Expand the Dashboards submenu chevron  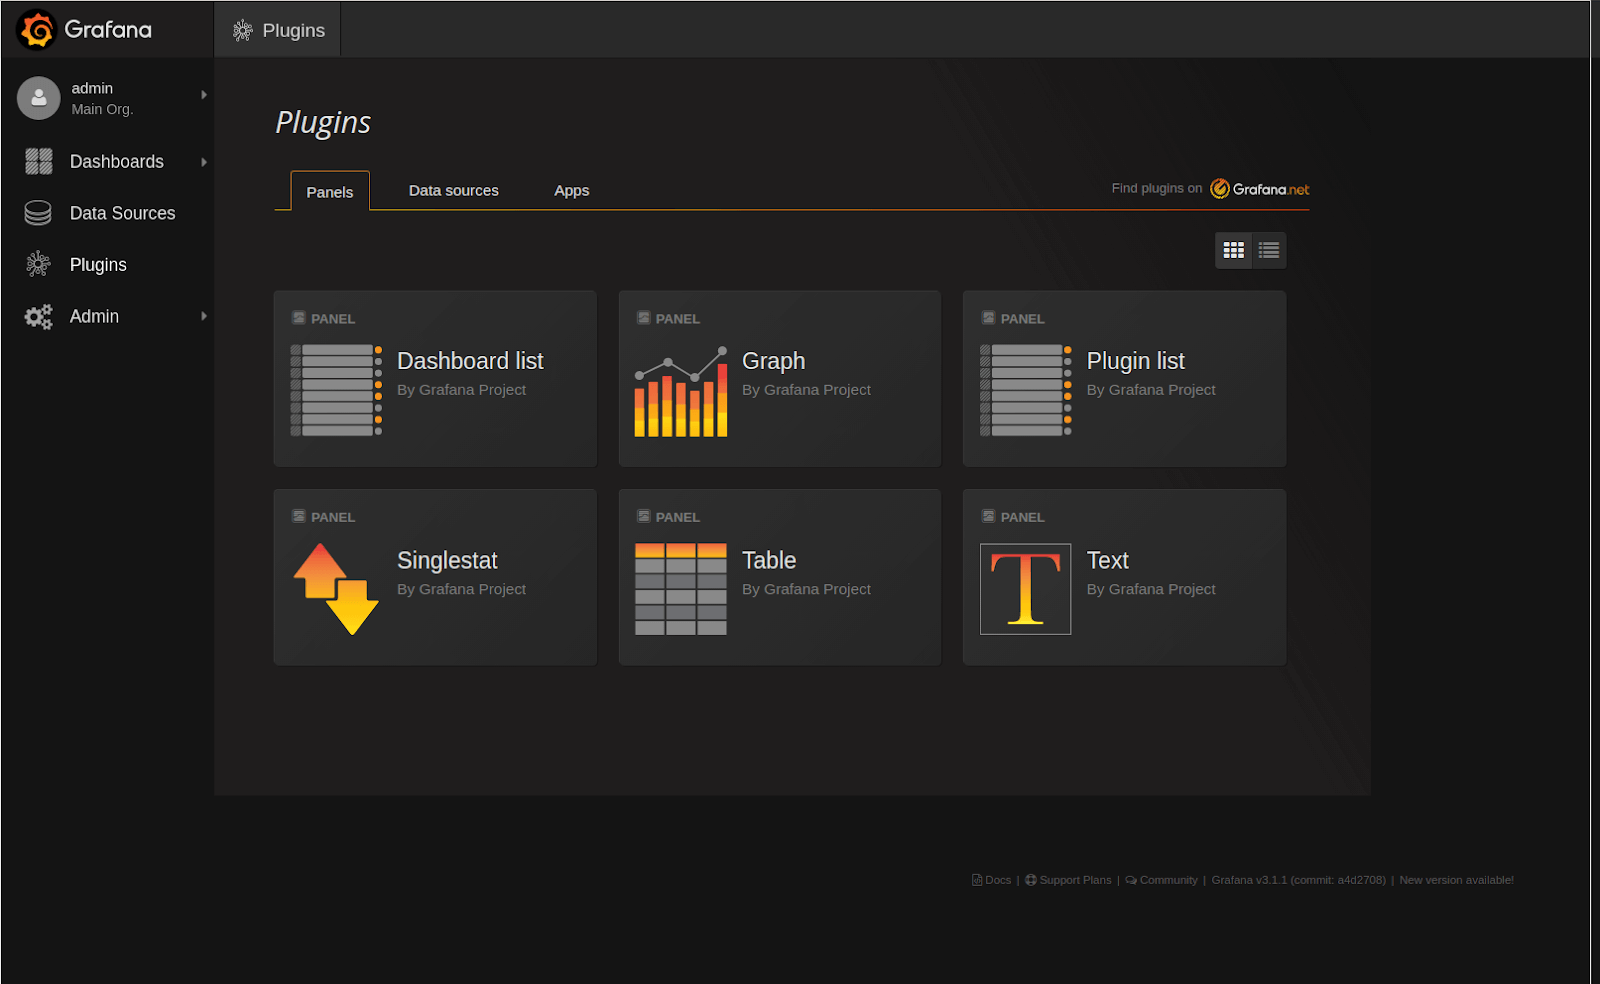coord(203,161)
